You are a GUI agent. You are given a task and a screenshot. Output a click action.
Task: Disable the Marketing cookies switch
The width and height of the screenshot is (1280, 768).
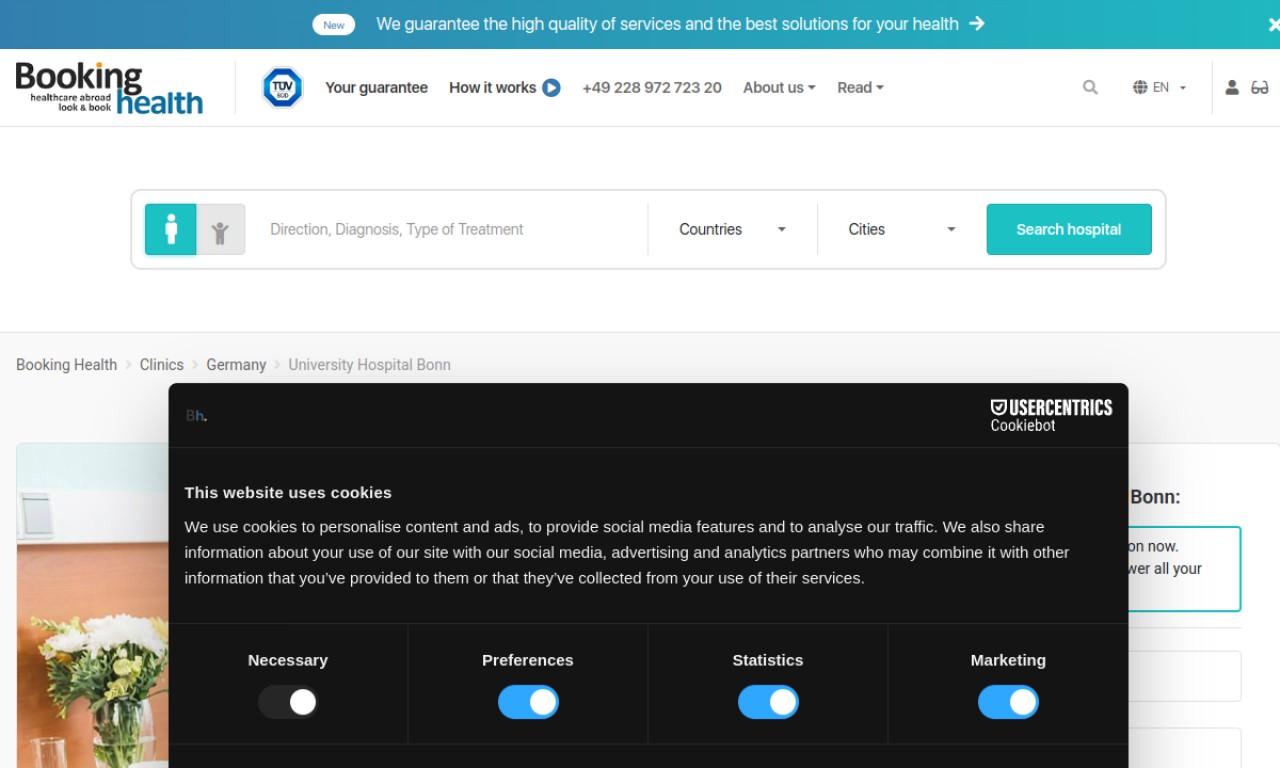point(1008,702)
